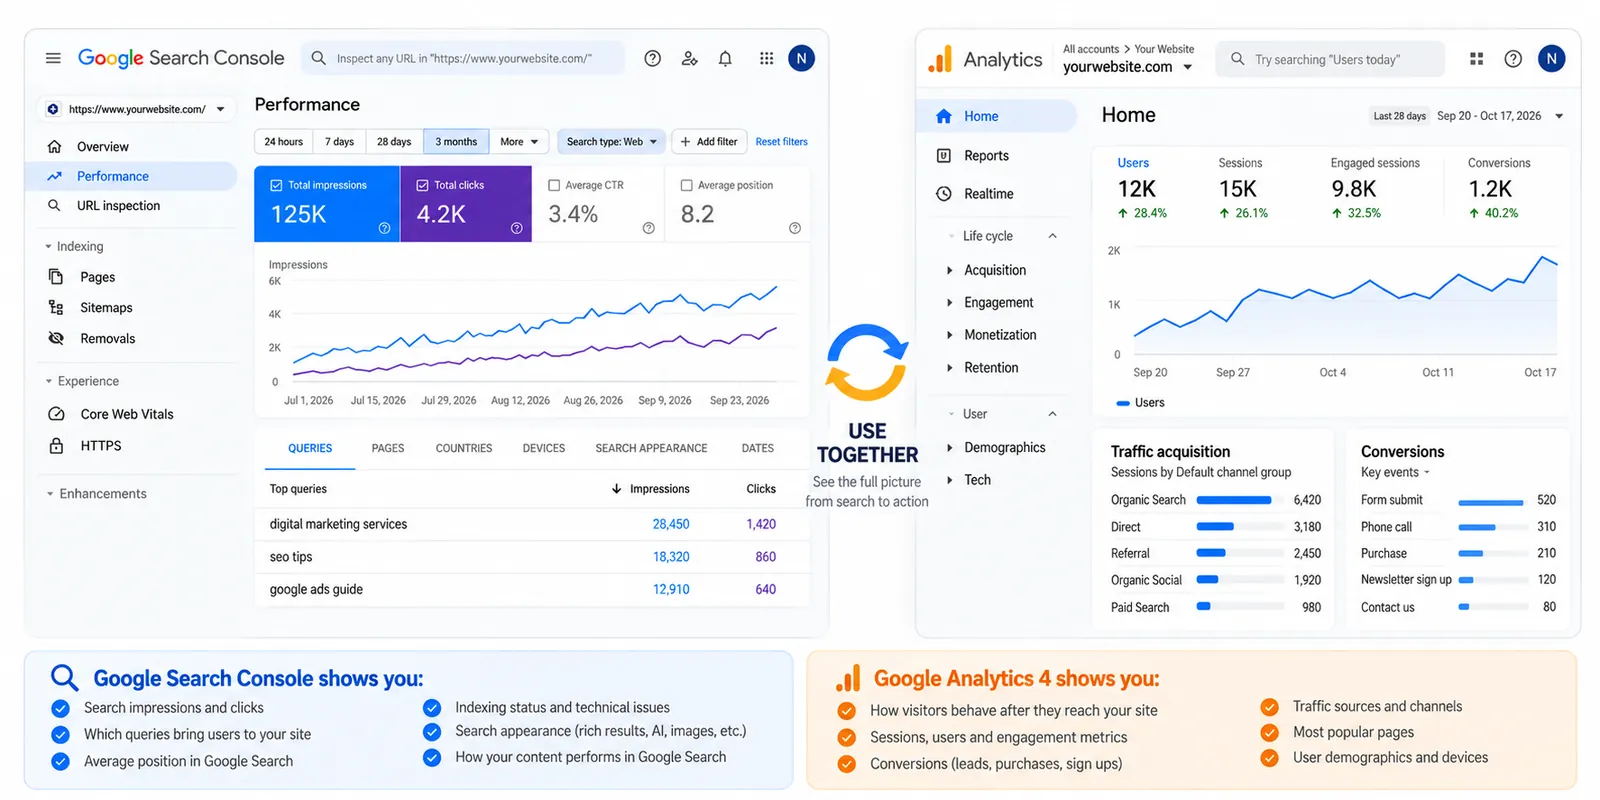Open the Analytics date range dropdown

pos(1559,116)
